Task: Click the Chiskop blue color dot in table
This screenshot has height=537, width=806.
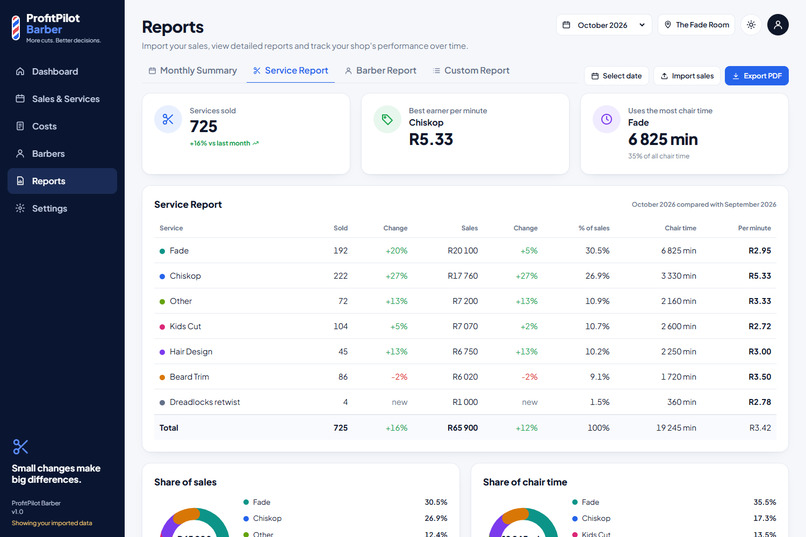Action: (162, 276)
